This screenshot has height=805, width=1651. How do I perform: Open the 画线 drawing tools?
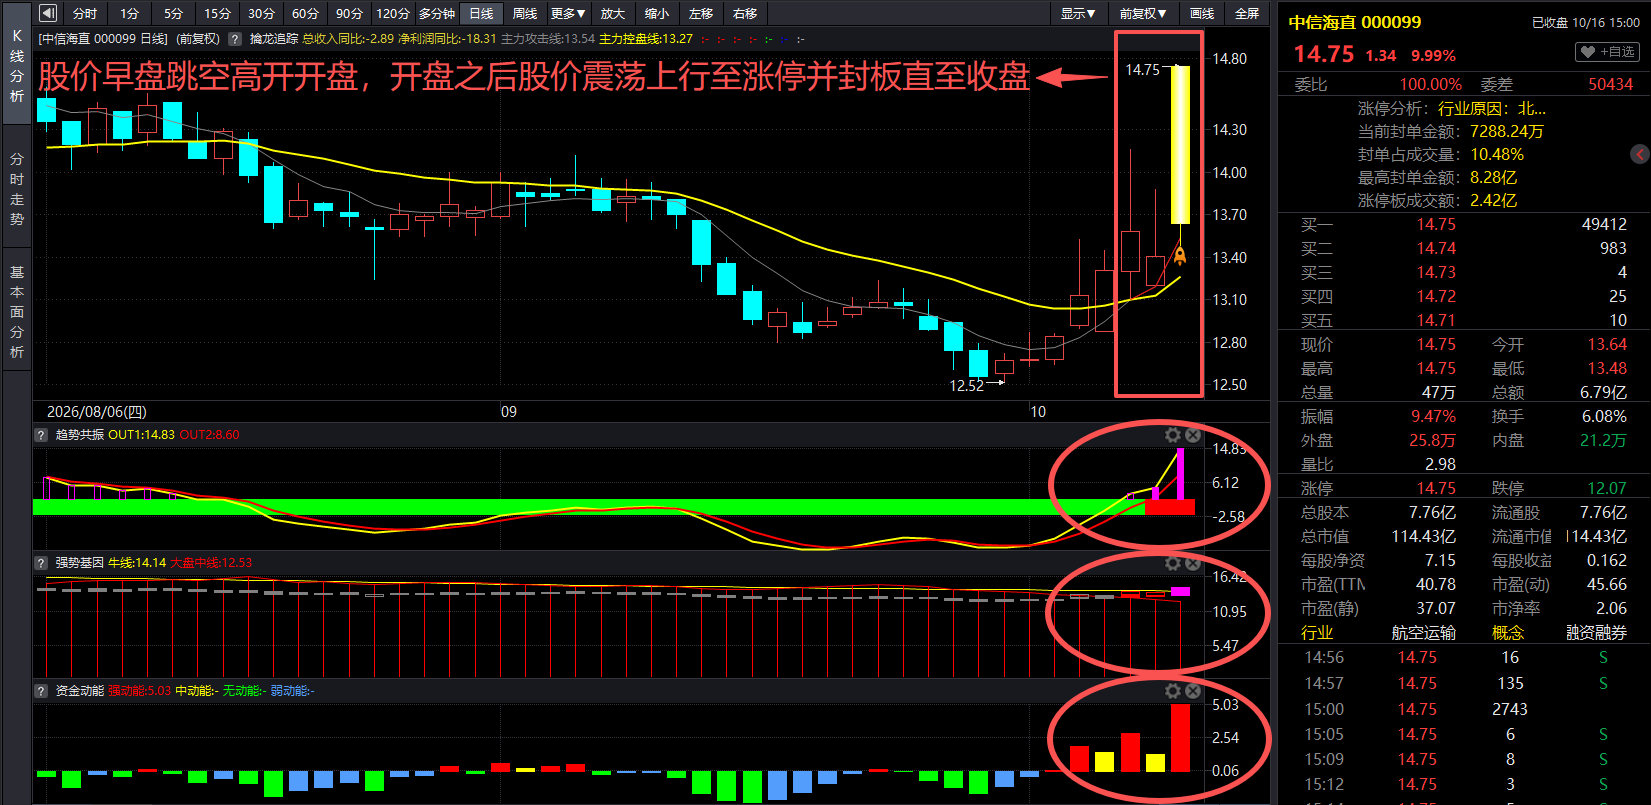(x=1202, y=13)
